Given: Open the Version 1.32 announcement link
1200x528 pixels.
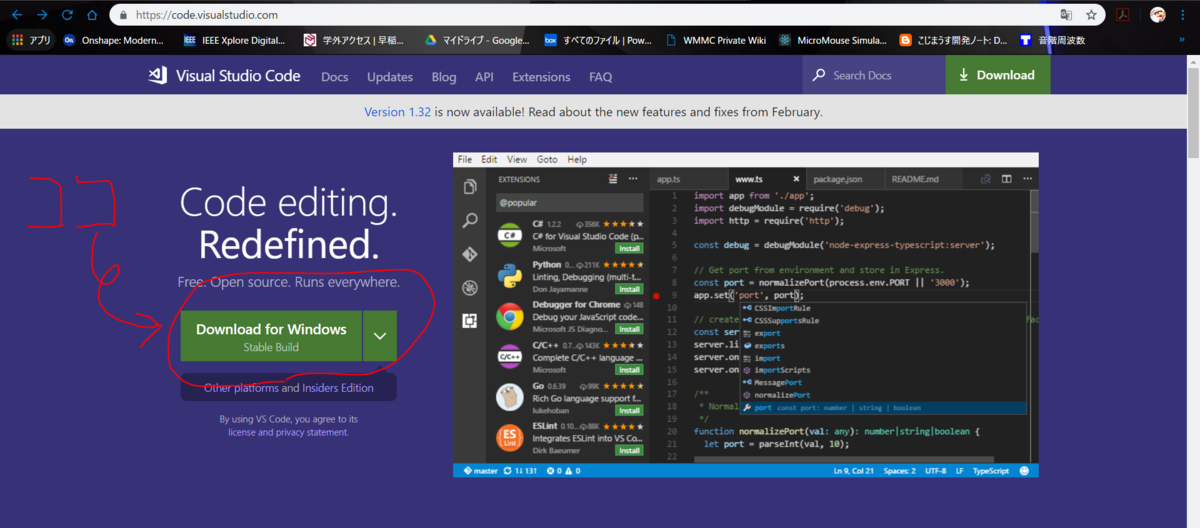Looking at the screenshot, I should pyautogui.click(x=397, y=112).
